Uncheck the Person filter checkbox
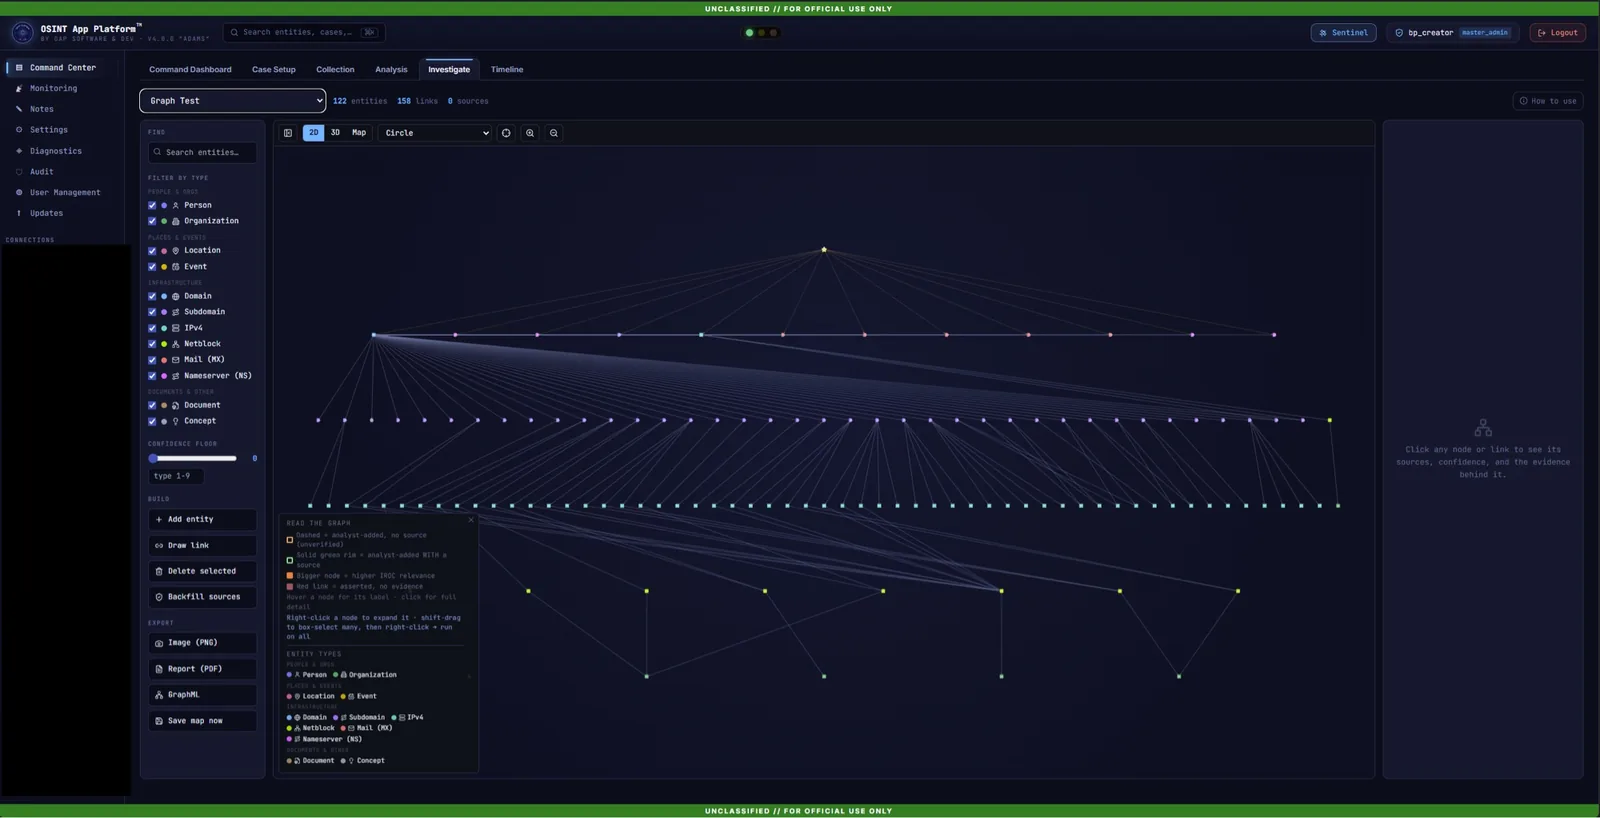Image resolution: width=1600 pixels, height=818 pixels. (152, 205)
